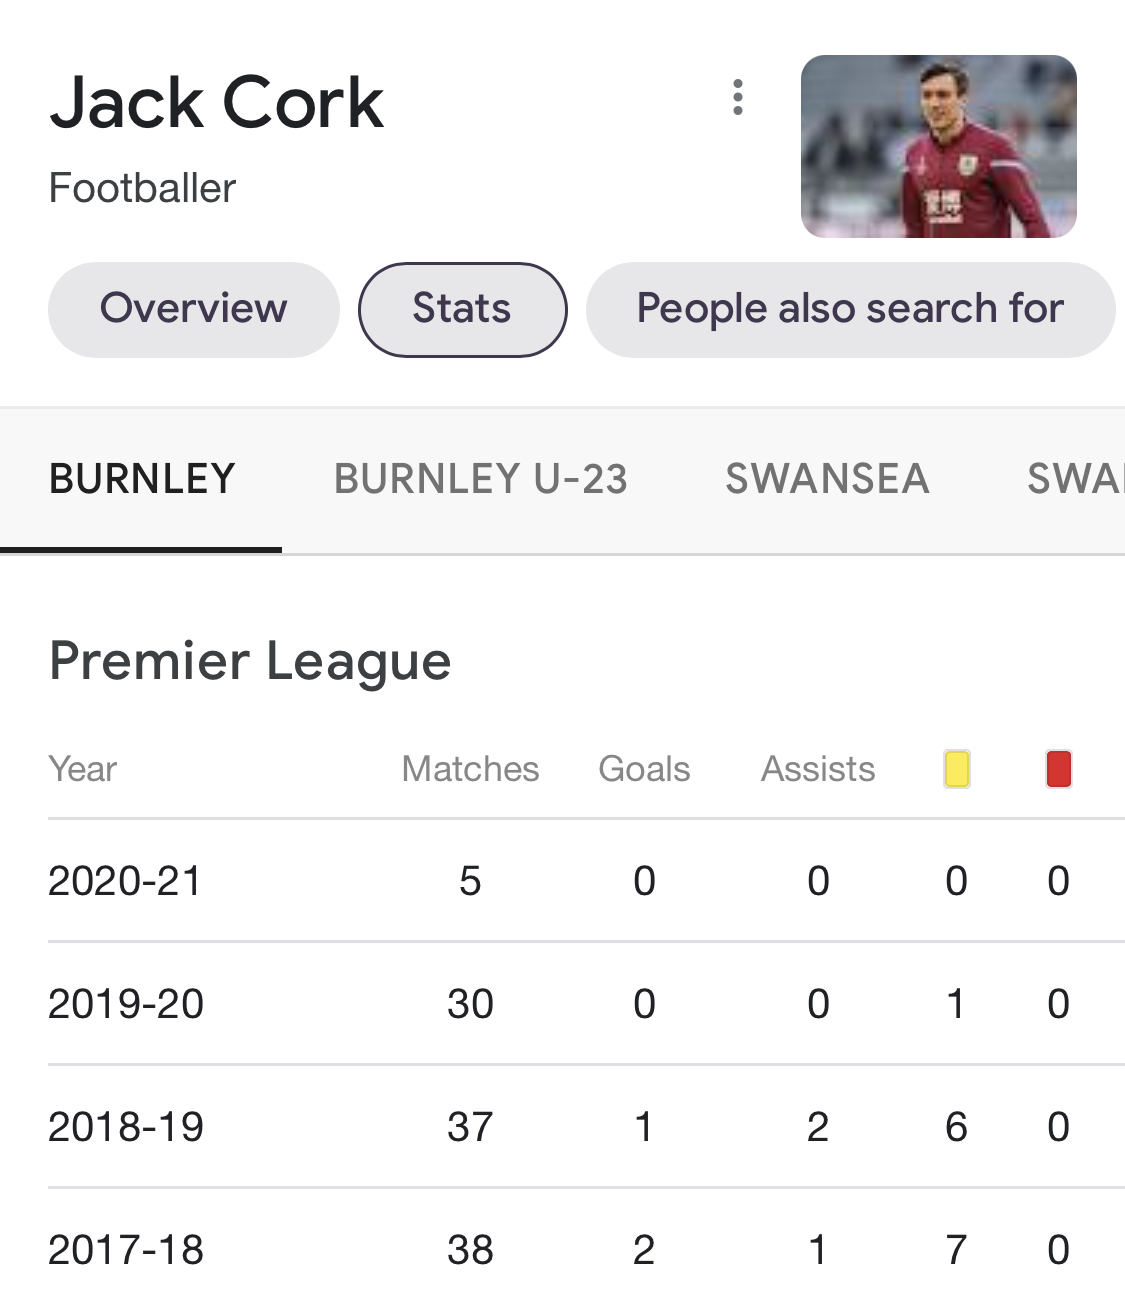The height and width of the screenshot is (1311, 1125).
Task: Click the Goals column header
Action: 644,769
